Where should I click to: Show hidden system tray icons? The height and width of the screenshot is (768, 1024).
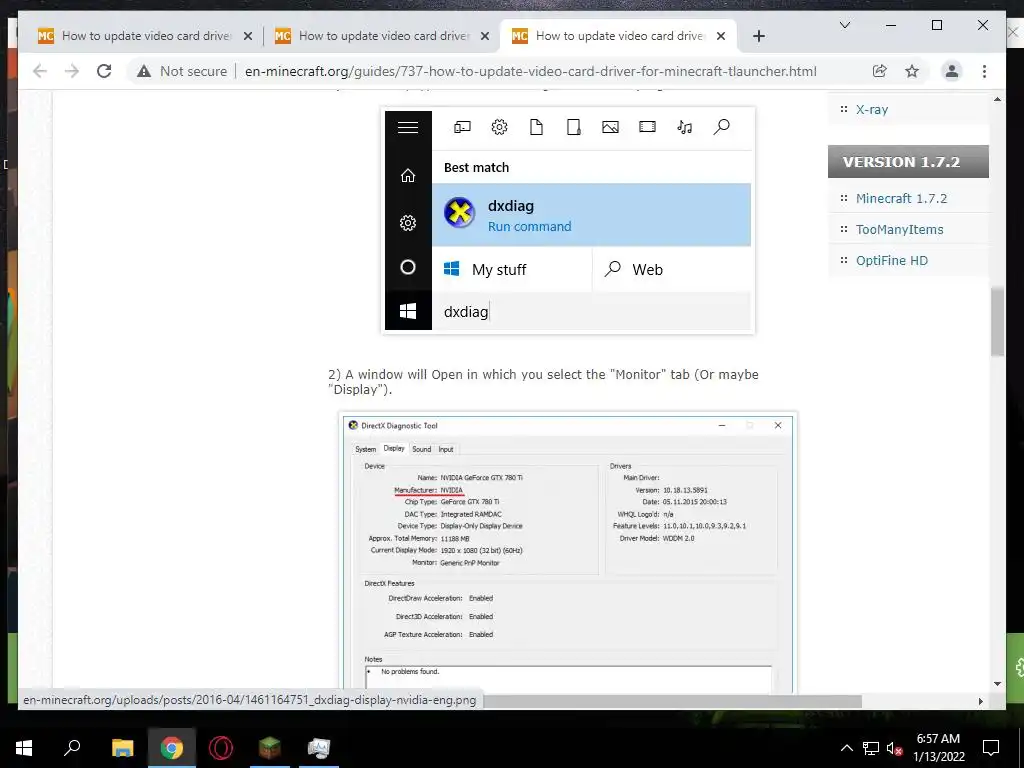coord(846,748)
